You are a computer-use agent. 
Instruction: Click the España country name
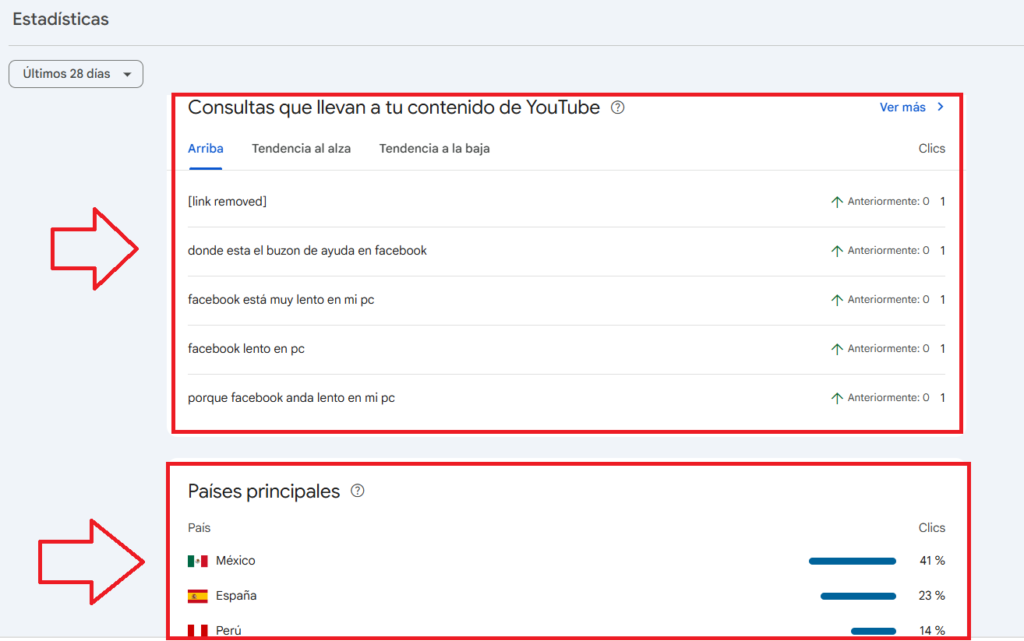236,596
